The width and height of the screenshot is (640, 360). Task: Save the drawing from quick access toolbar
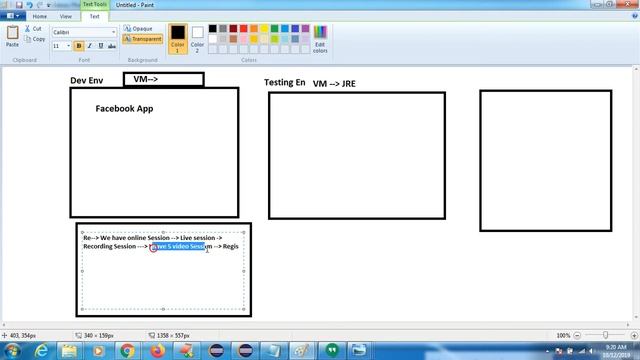pos(19,5)
